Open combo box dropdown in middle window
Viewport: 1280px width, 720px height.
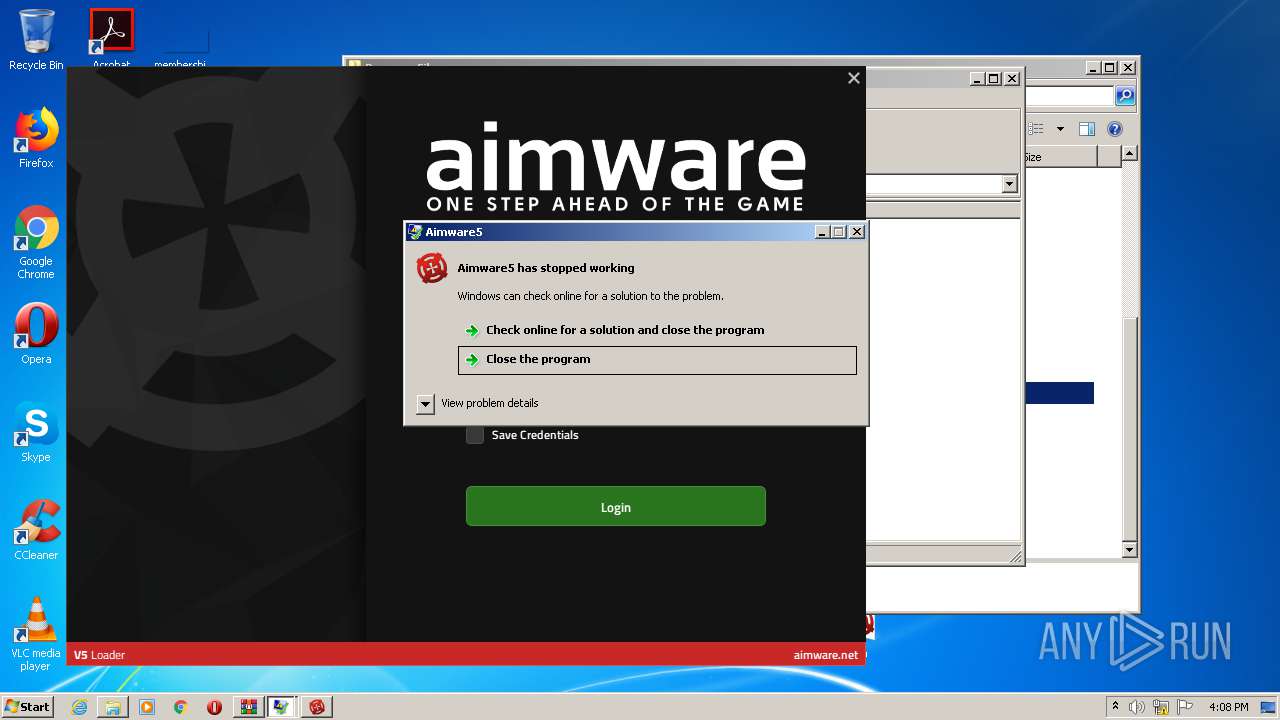point(1009,184)
